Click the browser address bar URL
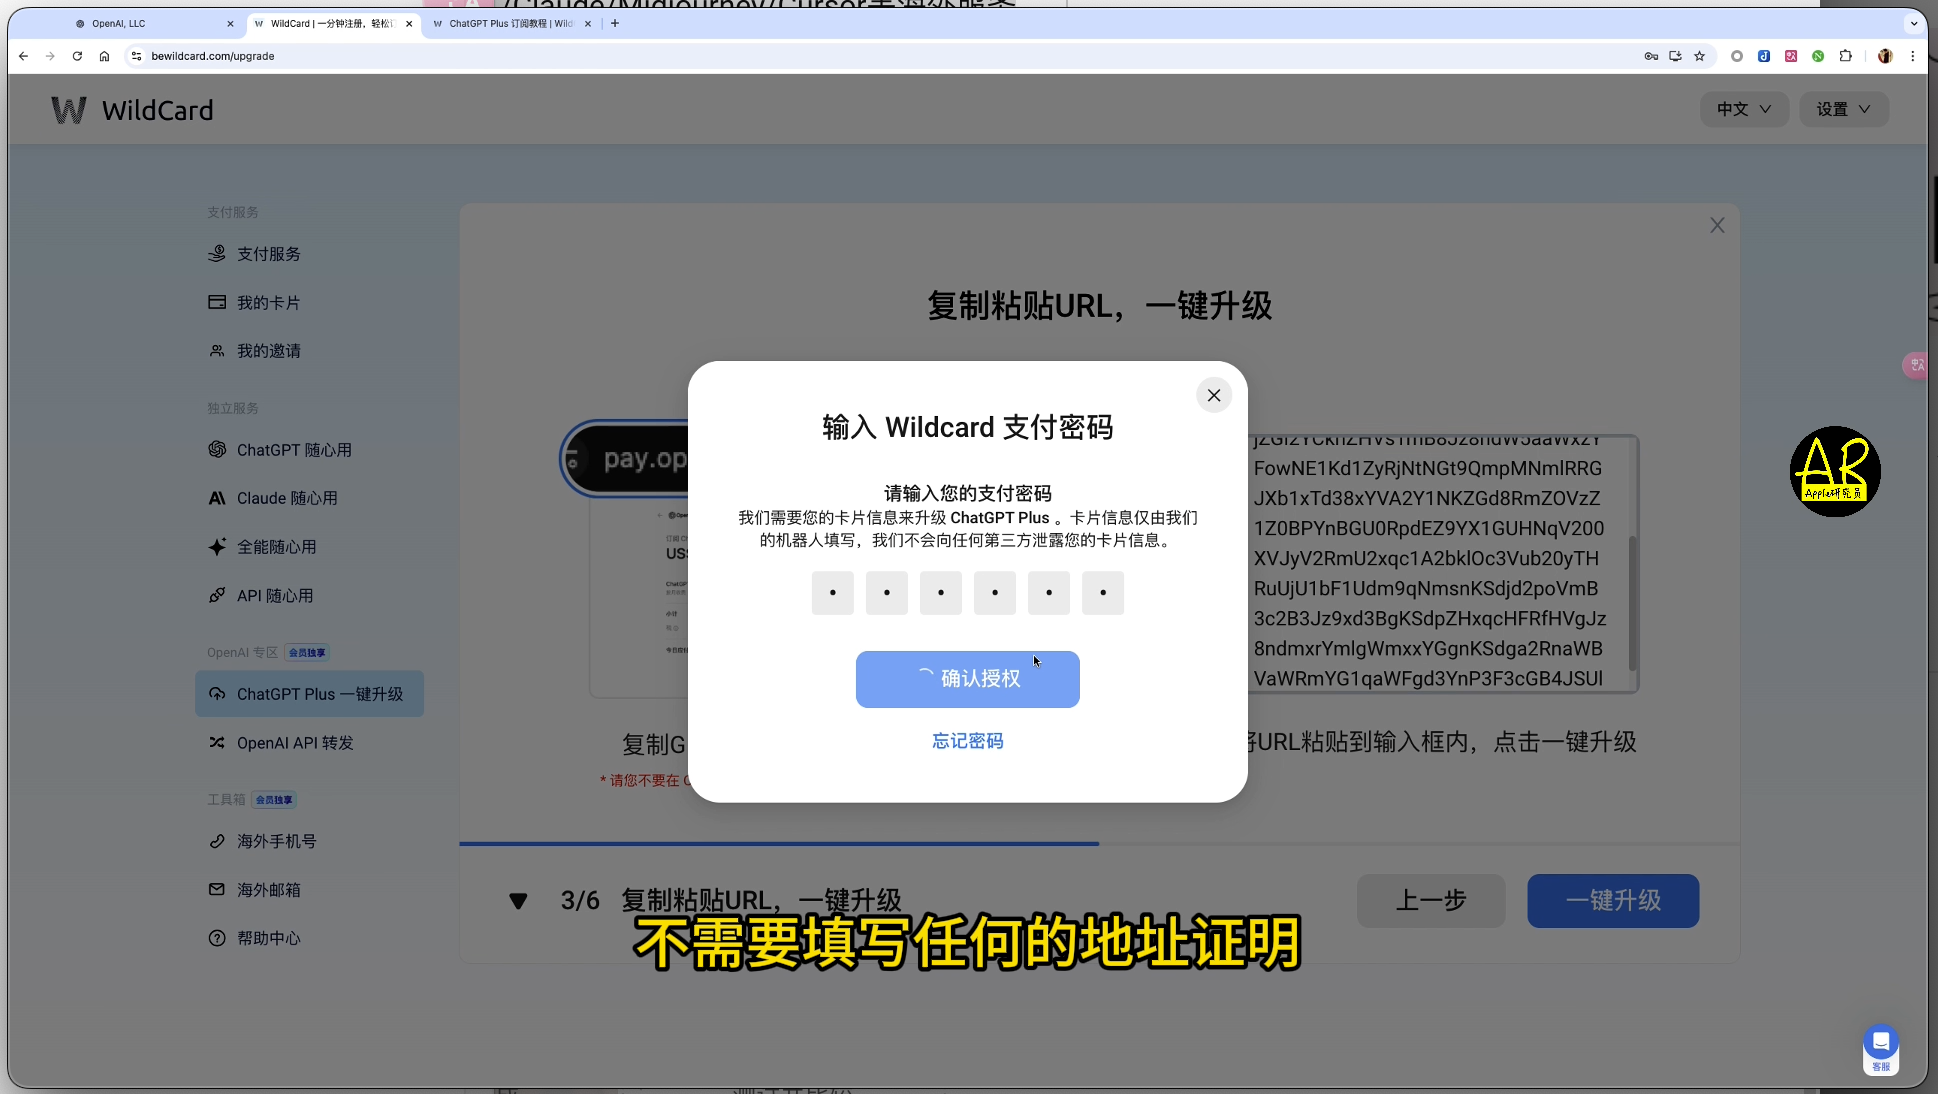Viewport: 1938px width, 1094px height. click(213, 56)
